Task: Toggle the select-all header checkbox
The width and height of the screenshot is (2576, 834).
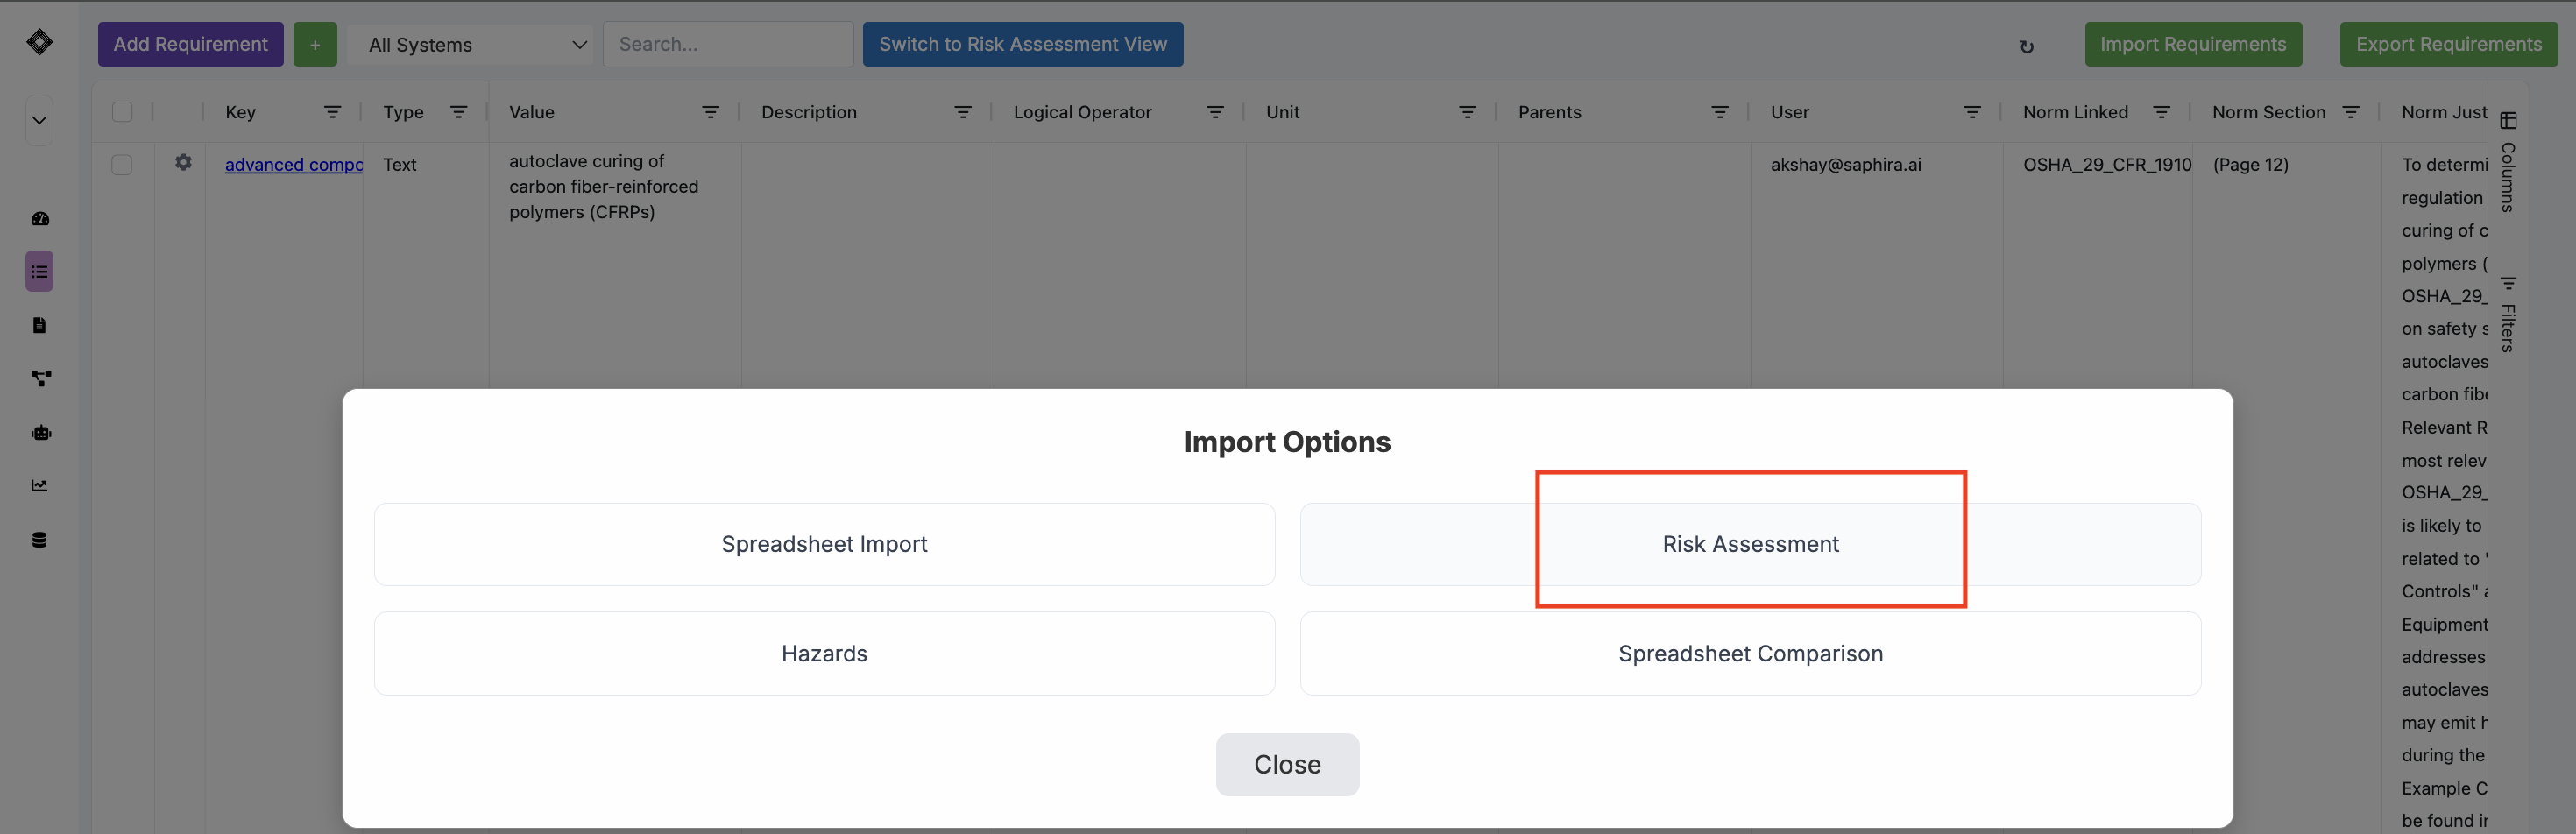Action: tap(122, 112)
